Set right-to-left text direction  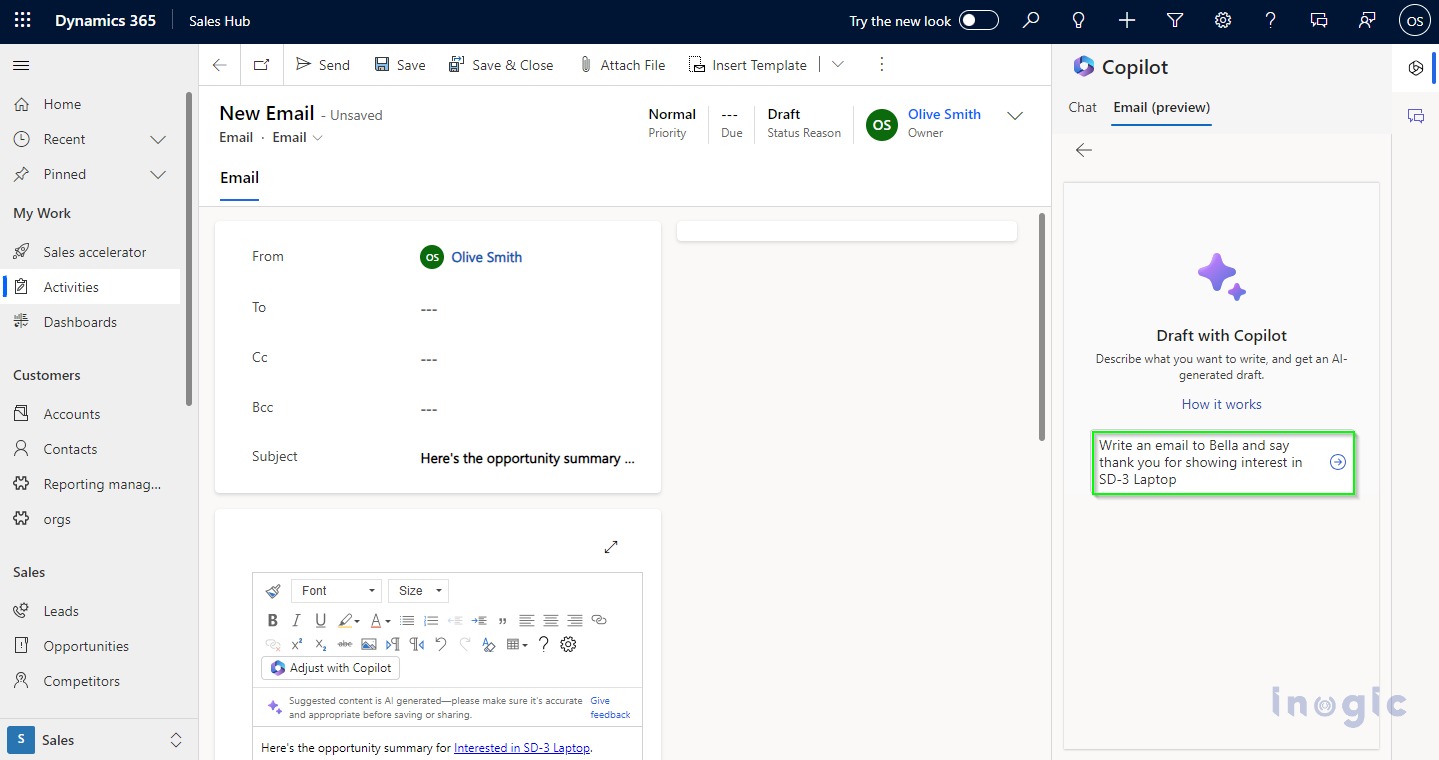(x=417, y=645)
